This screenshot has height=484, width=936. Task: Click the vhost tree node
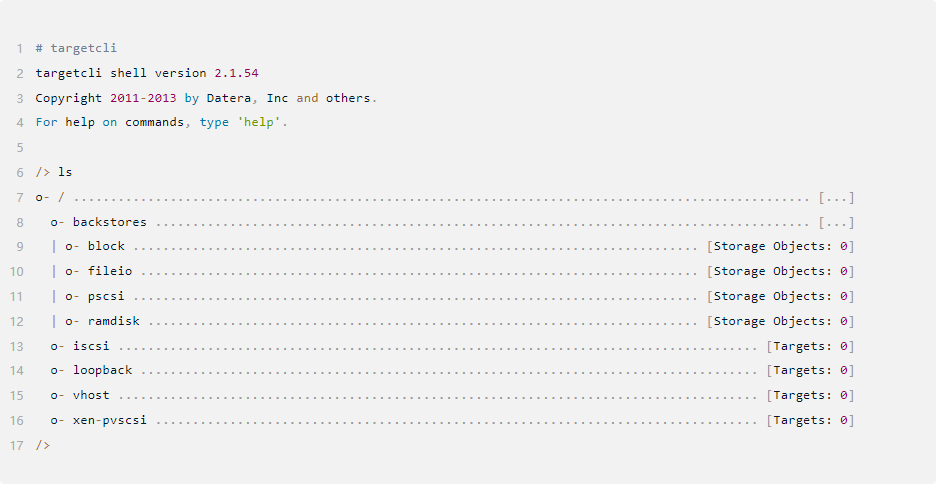coord(91,396)
